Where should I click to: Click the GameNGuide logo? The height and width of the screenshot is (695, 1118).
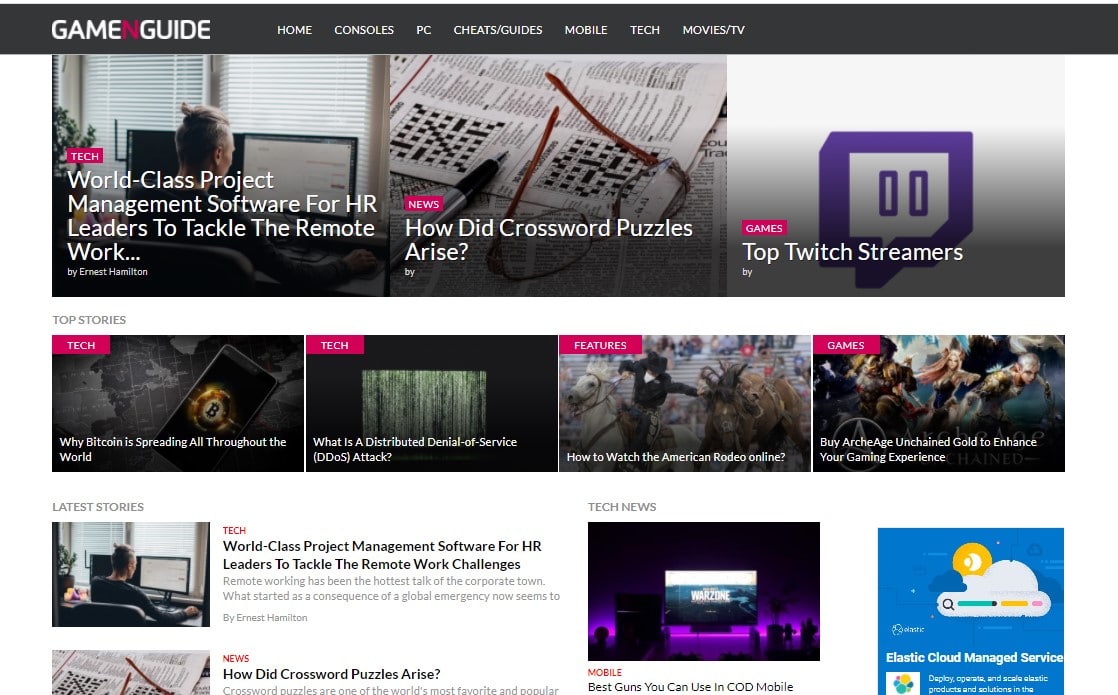click(131, 29)
